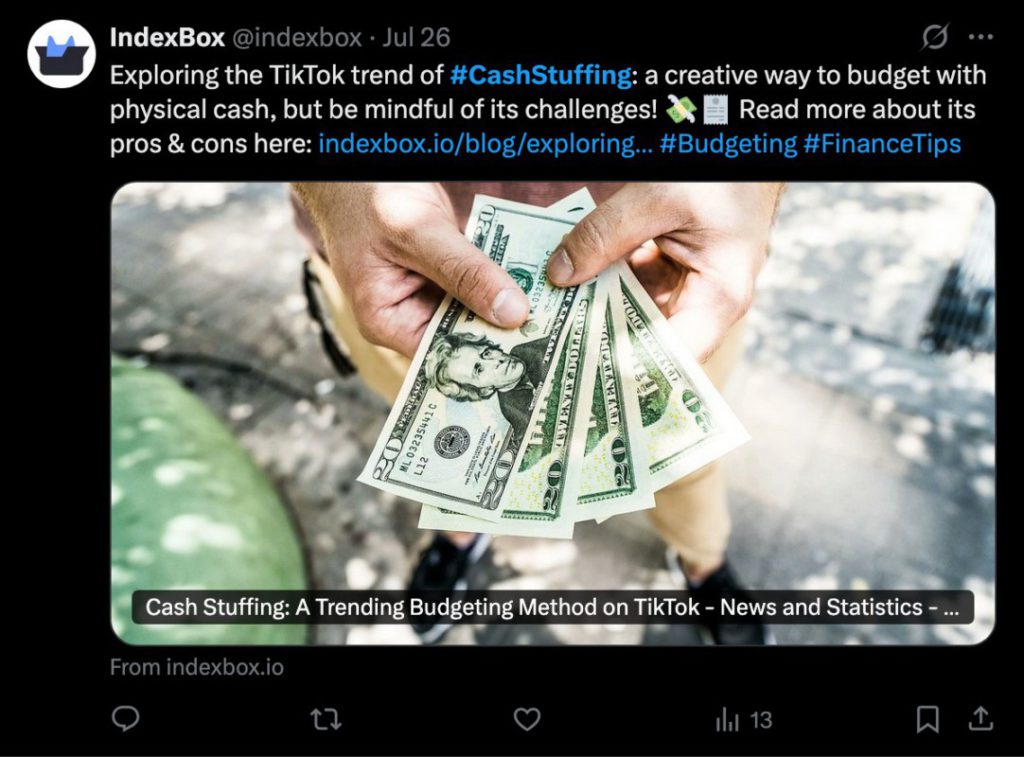The height and width of the screenshot is (757, 1024).
Task: View post analytics showing 13 views
Action: click(744, 719)
